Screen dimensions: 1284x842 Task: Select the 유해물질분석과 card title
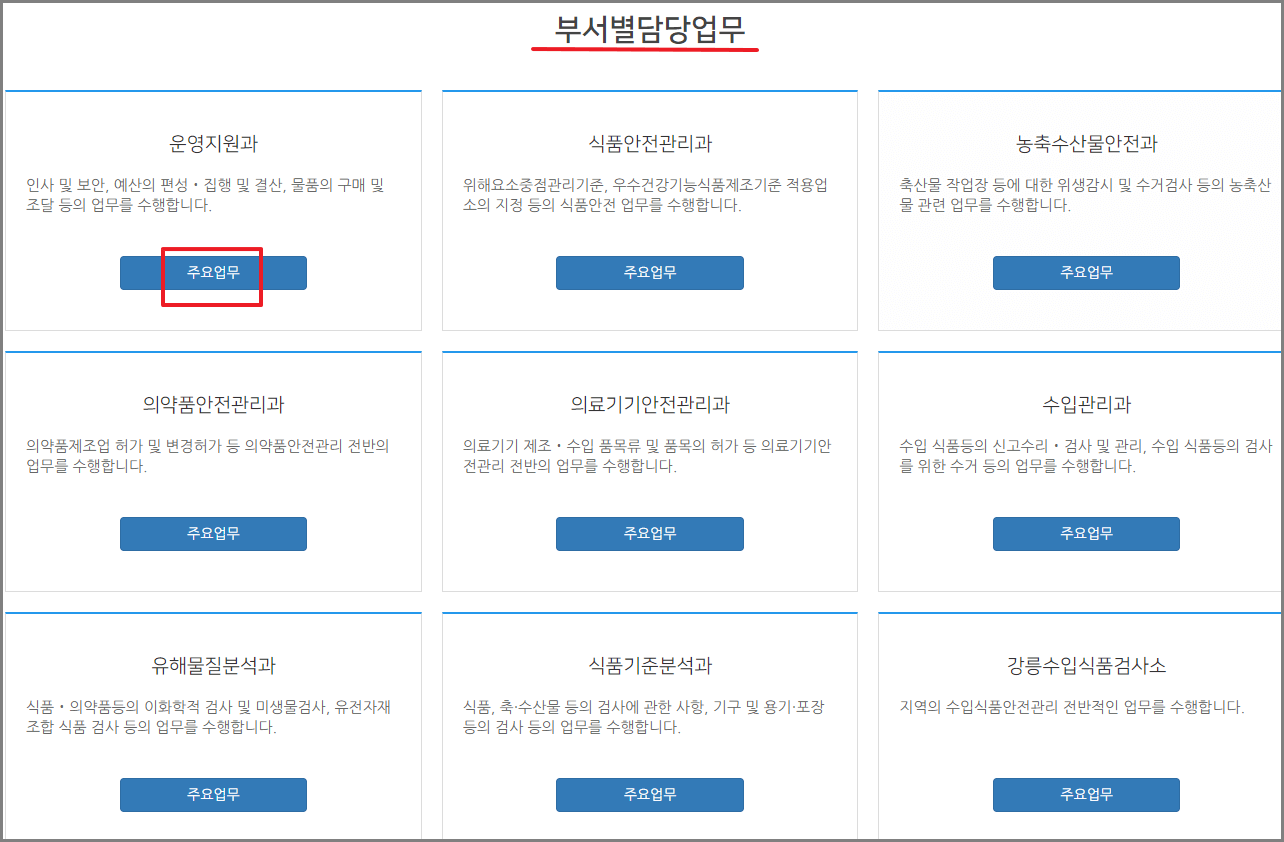(213, 665)
